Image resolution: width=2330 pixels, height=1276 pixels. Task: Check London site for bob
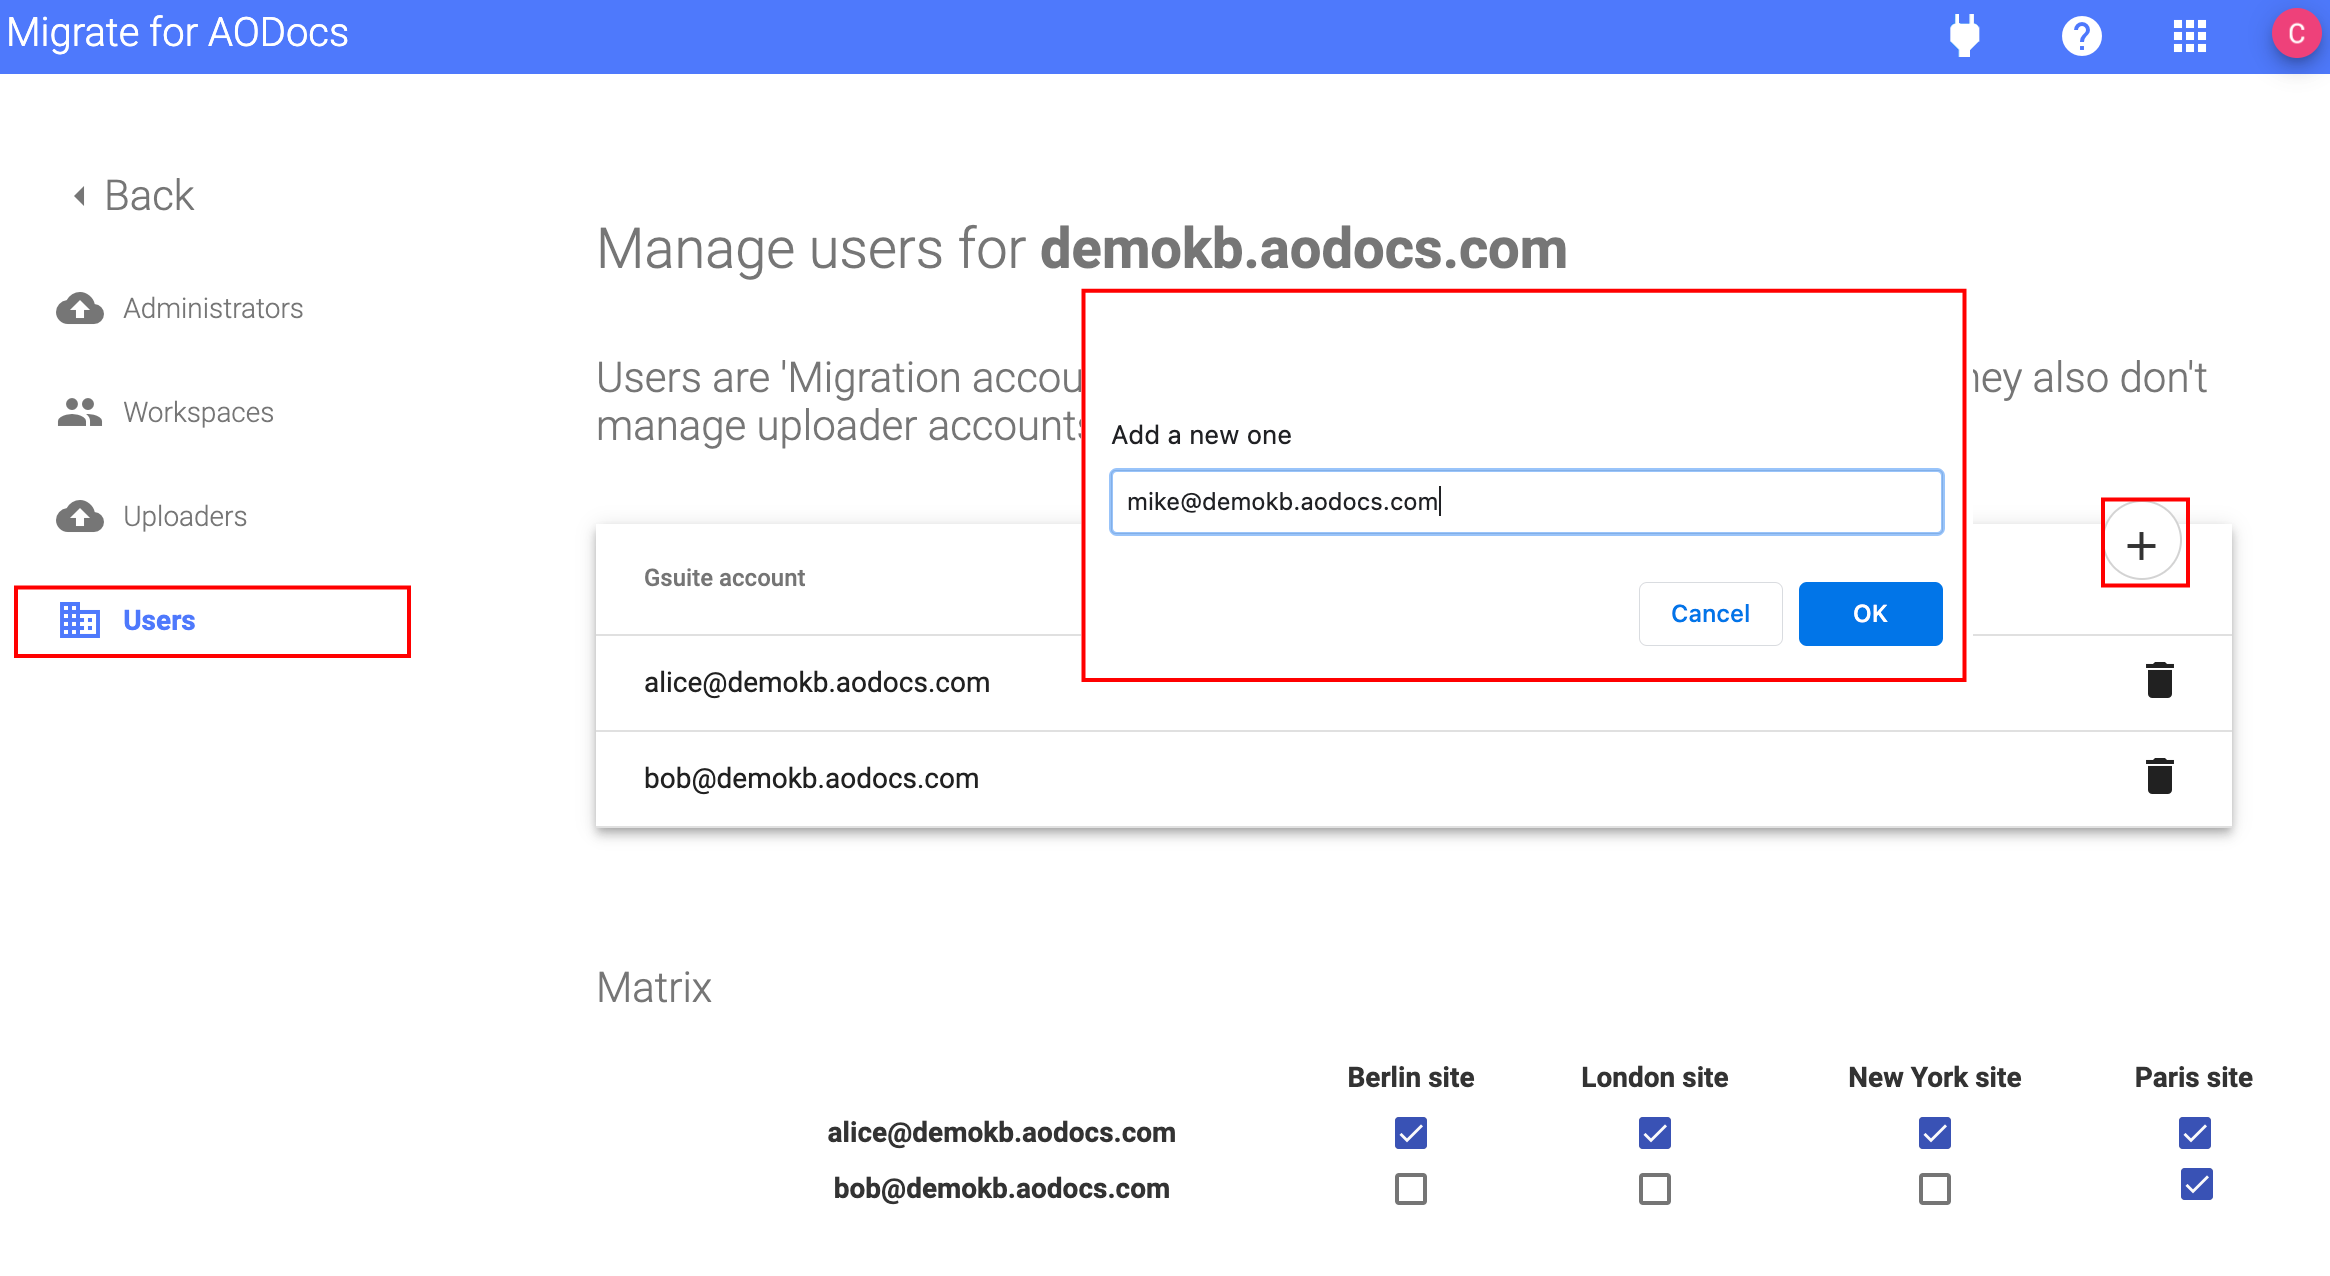[1654, 1189]
